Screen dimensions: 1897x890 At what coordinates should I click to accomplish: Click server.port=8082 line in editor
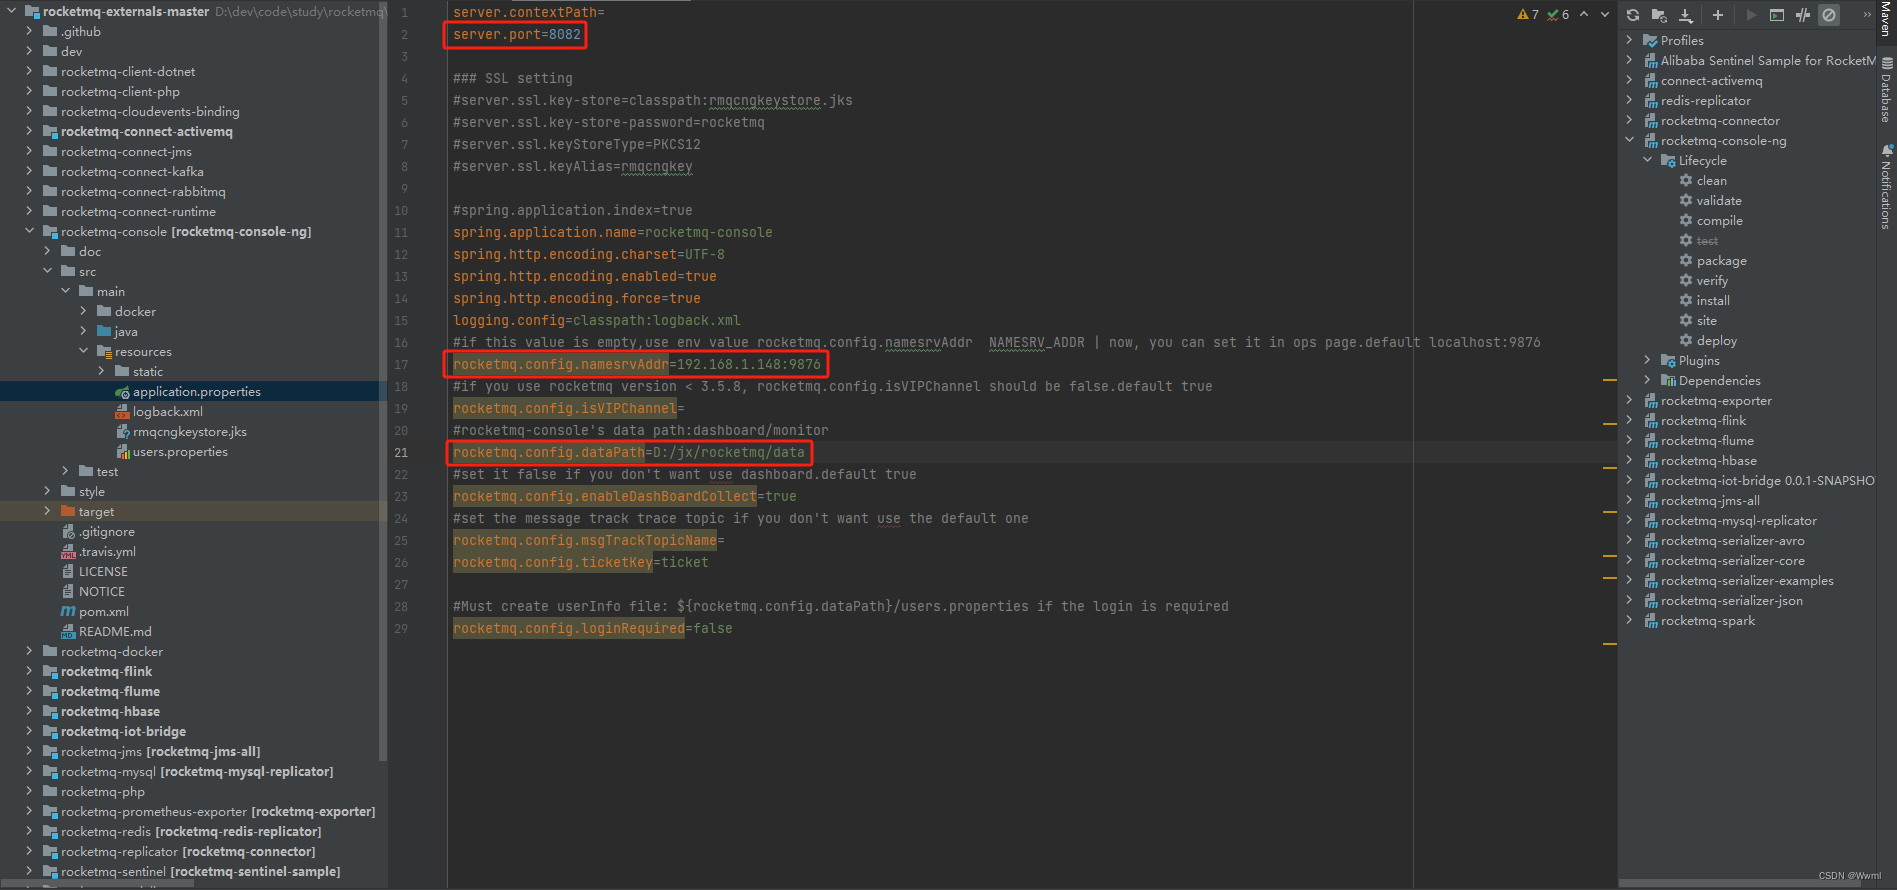pyautogui.click(x=516, y=34)
